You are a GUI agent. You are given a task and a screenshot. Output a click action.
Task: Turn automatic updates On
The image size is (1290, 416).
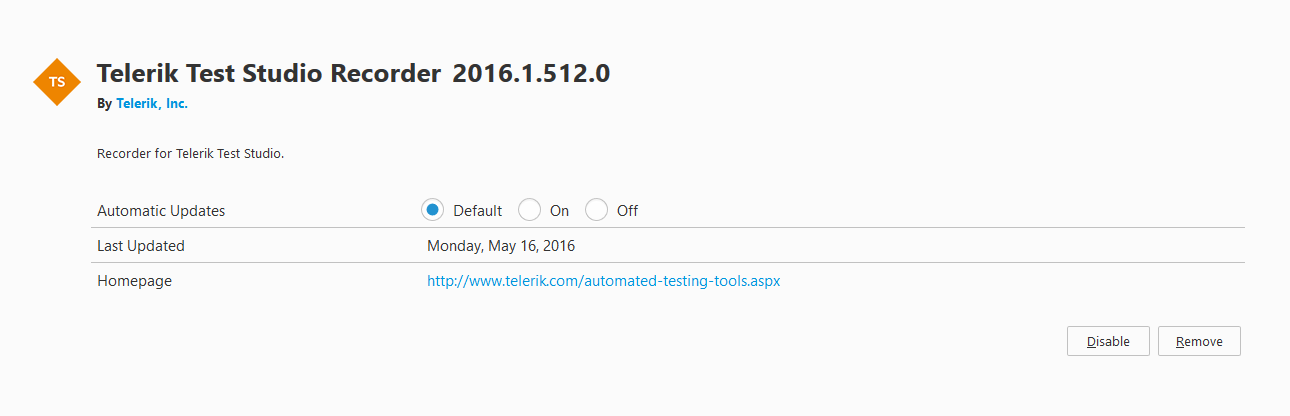point(530,210)
